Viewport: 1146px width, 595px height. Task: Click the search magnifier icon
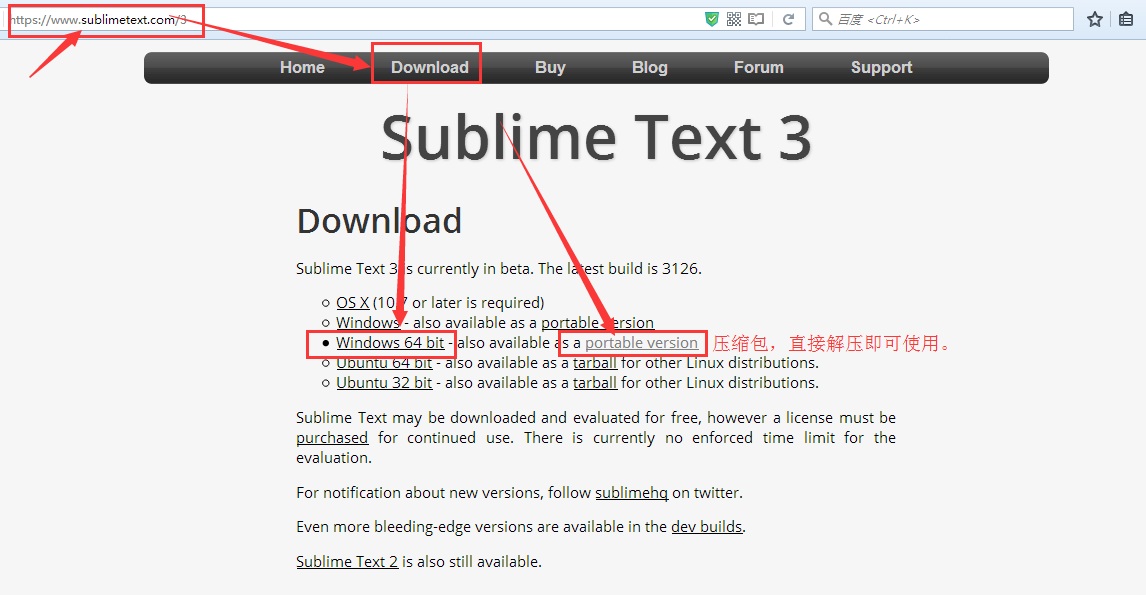point(825,19)
